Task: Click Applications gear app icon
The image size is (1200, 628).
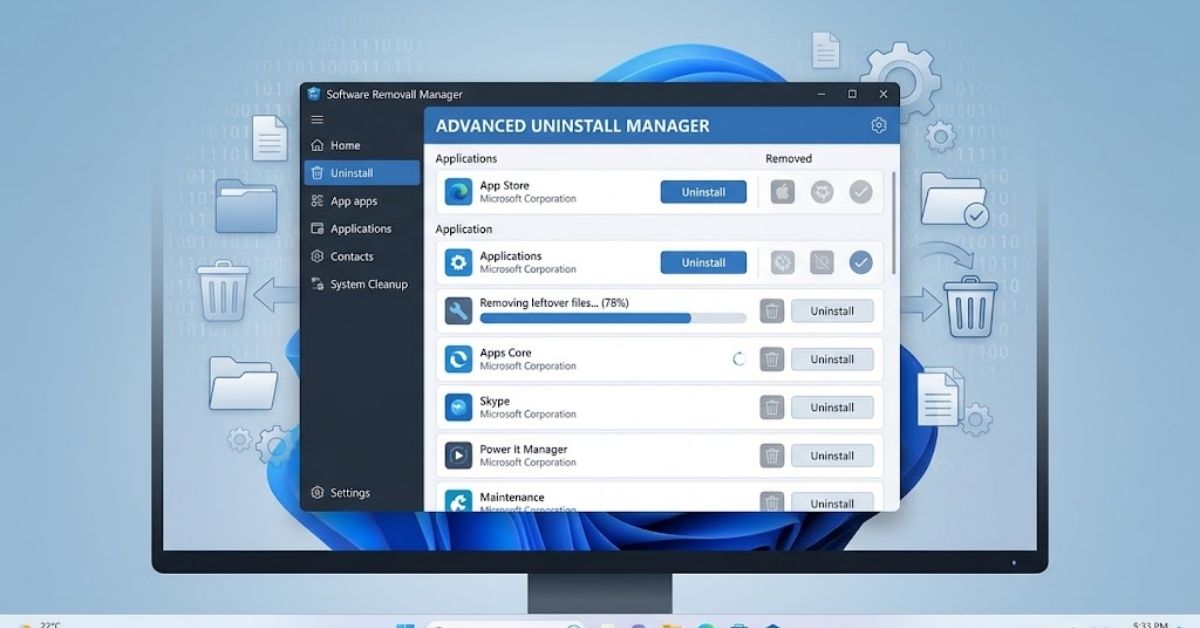Action: pos(459,263)
